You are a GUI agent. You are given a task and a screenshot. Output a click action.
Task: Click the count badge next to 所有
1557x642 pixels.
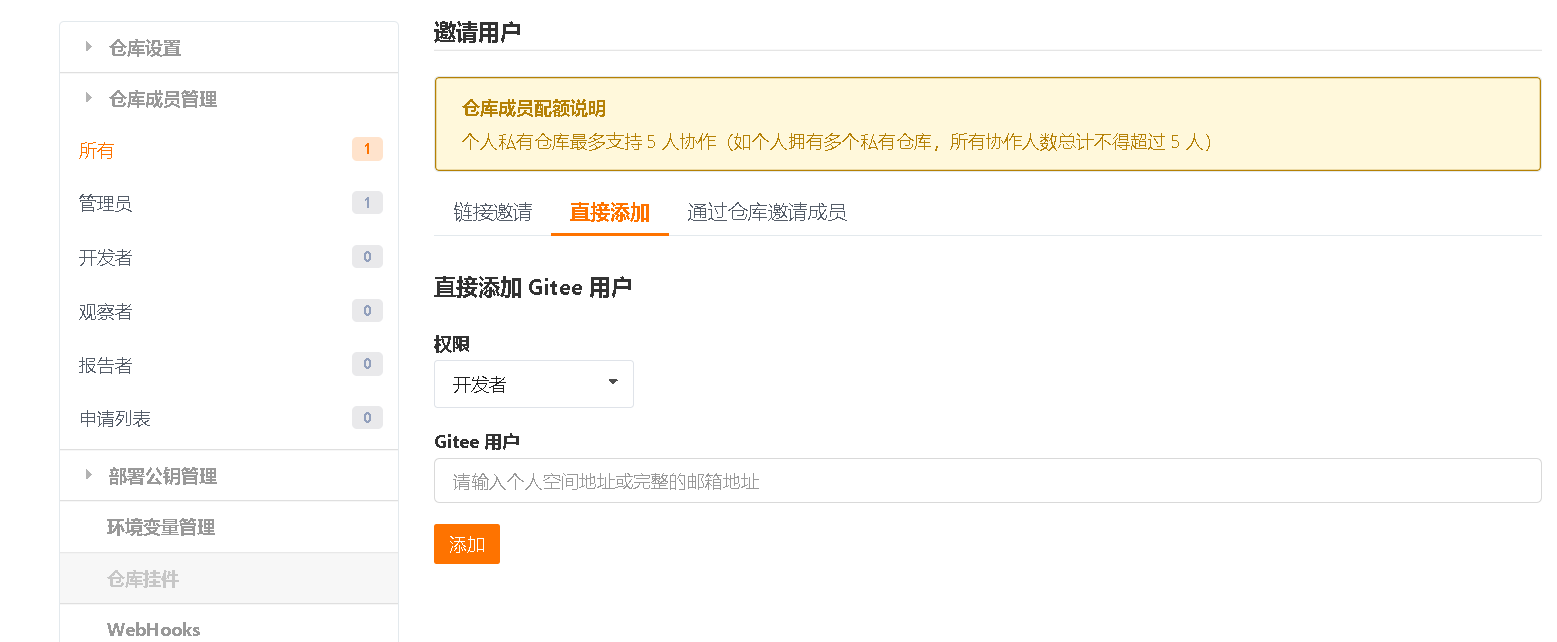(x=367, y=150)
